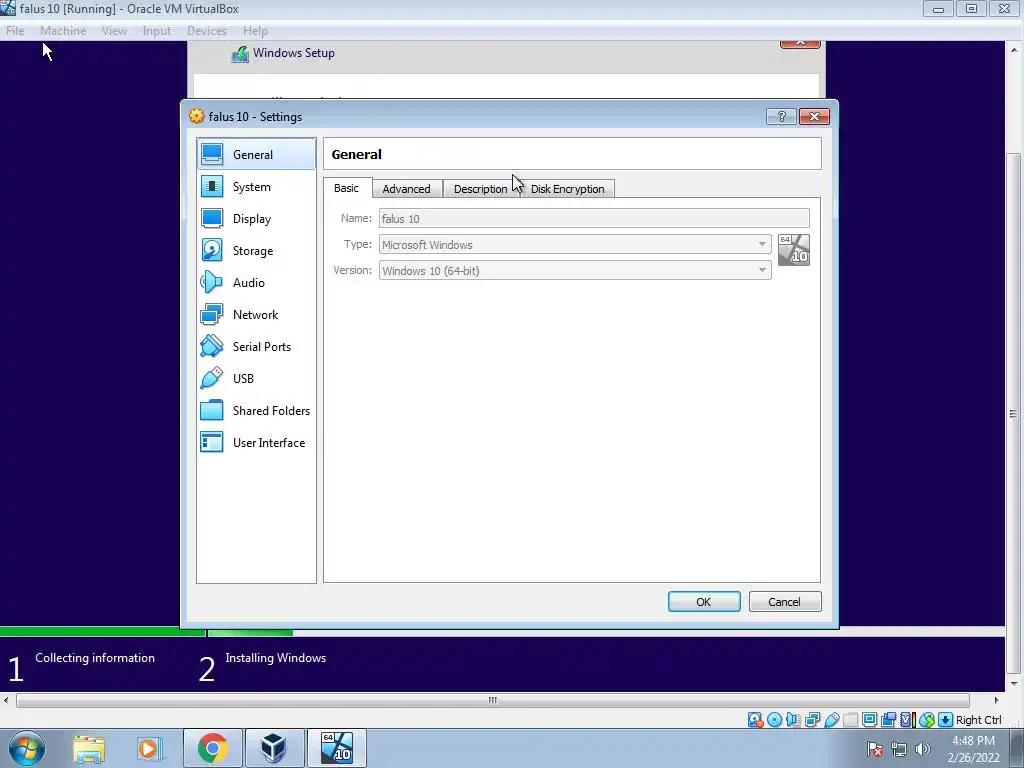Image resolution: width=1024 pixels, height=768 pixels.
Task: Click the keyboard capture arrow status icon
Action: click(x=945, y=720)
